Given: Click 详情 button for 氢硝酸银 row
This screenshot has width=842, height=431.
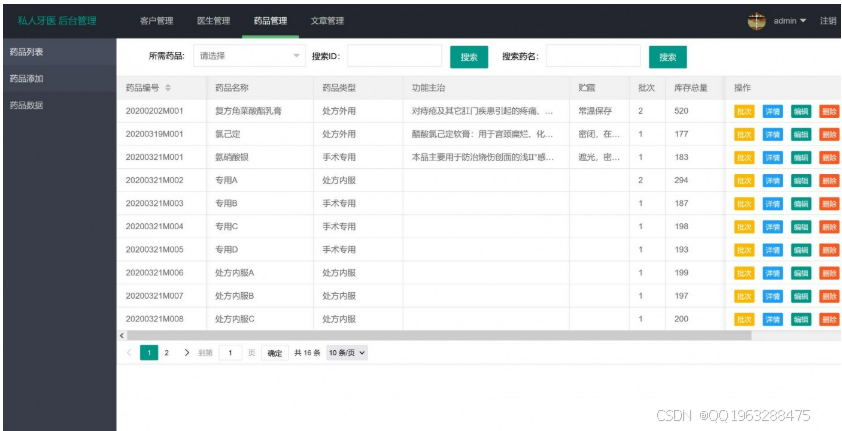Looking at the screenshot, I should coord(773,157).
